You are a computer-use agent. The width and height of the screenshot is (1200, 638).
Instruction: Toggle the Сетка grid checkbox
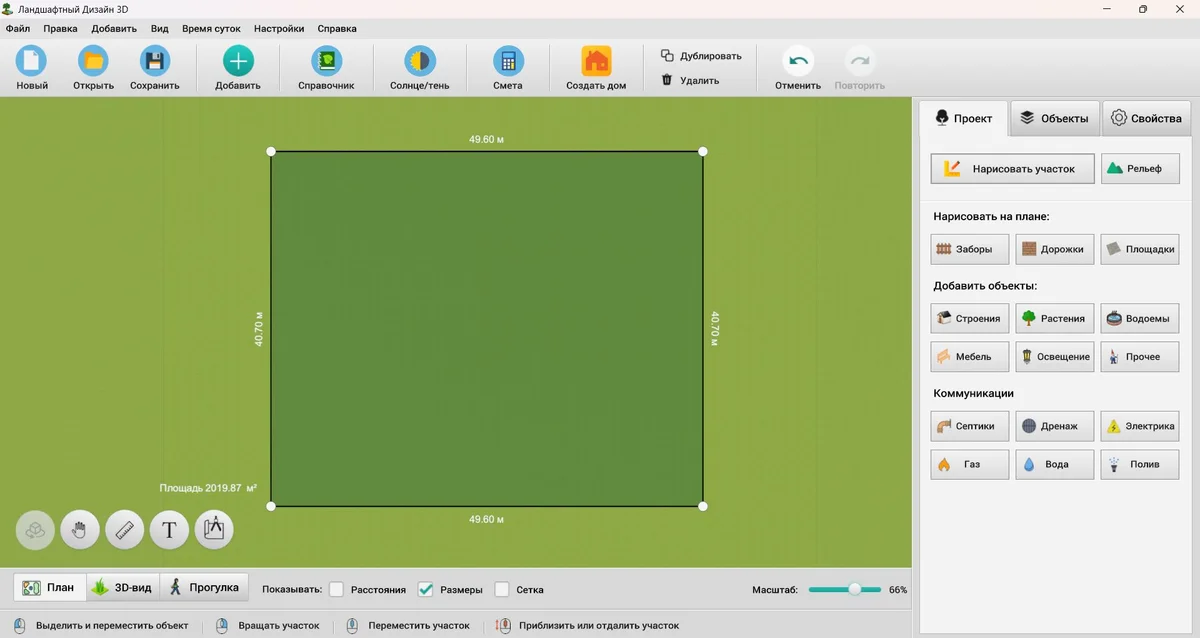(x=503, y=589)
